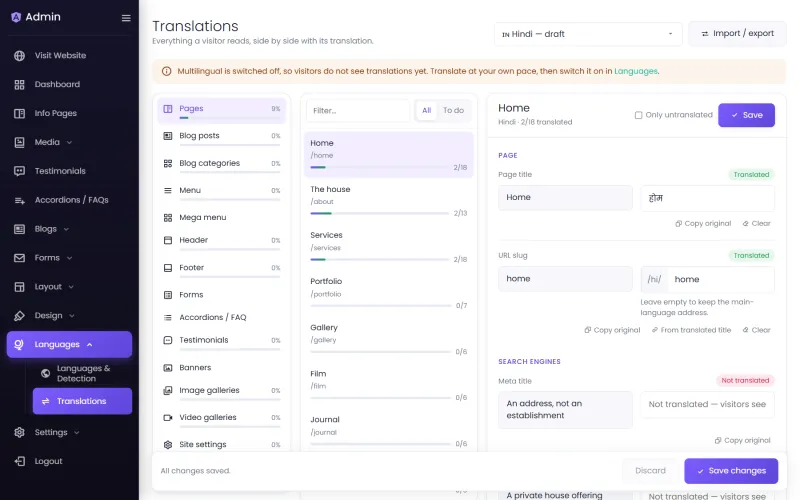Click the Logout icon
The height and width of the screenshot is (500, 800).
(x=19, y=461)
